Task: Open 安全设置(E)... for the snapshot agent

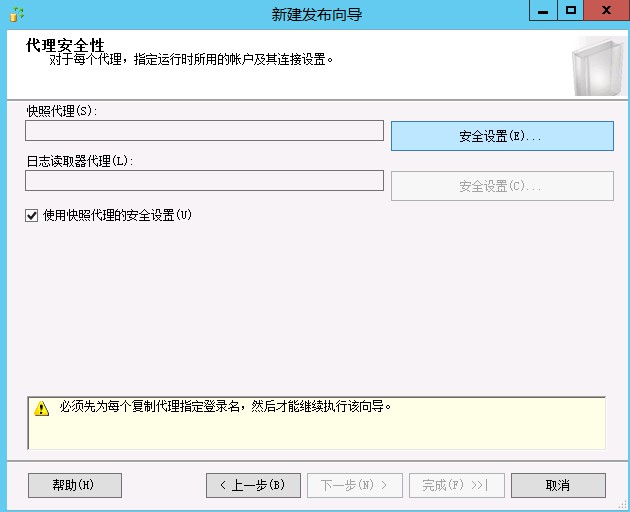Action: pos(501,136)
